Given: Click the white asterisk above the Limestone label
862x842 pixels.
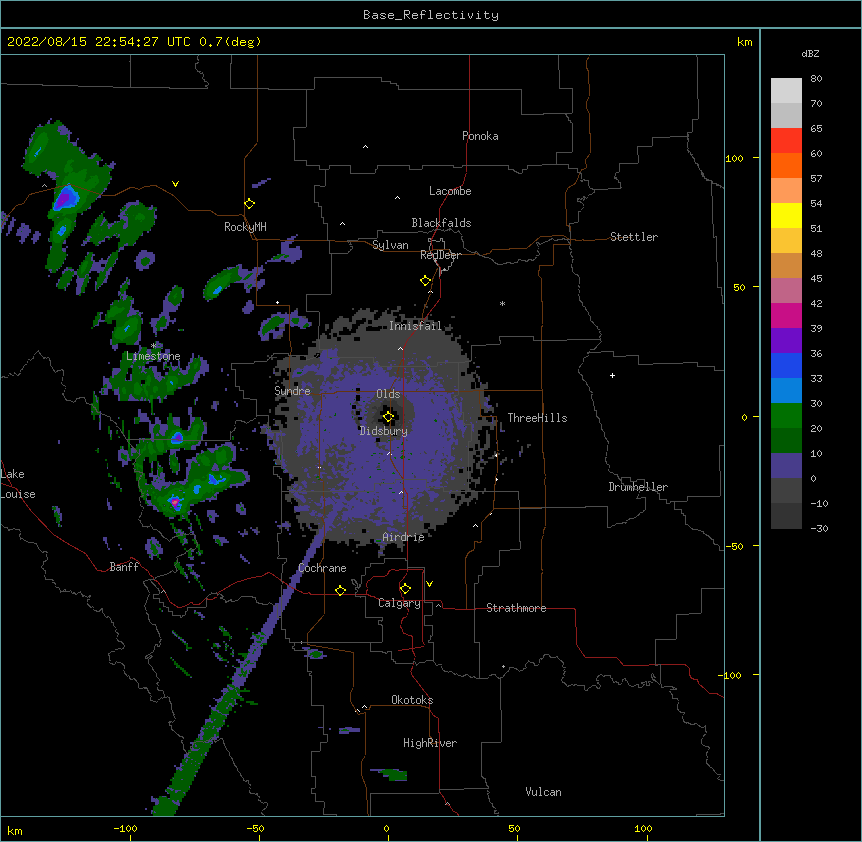Looking at the screenshot, I should tap(153, 346).
